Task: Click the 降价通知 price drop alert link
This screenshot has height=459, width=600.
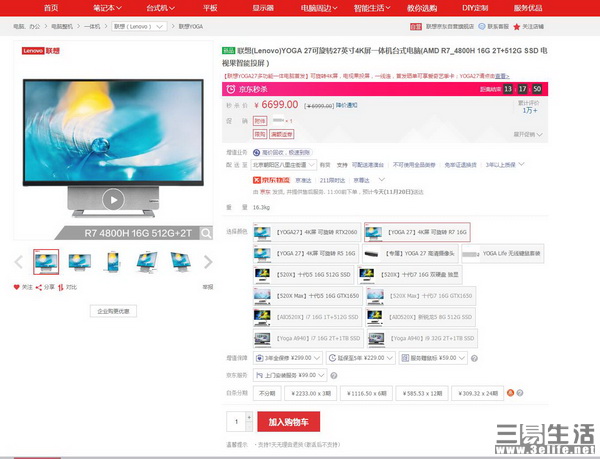Action: pyautogui.click(x=347, y=105)
